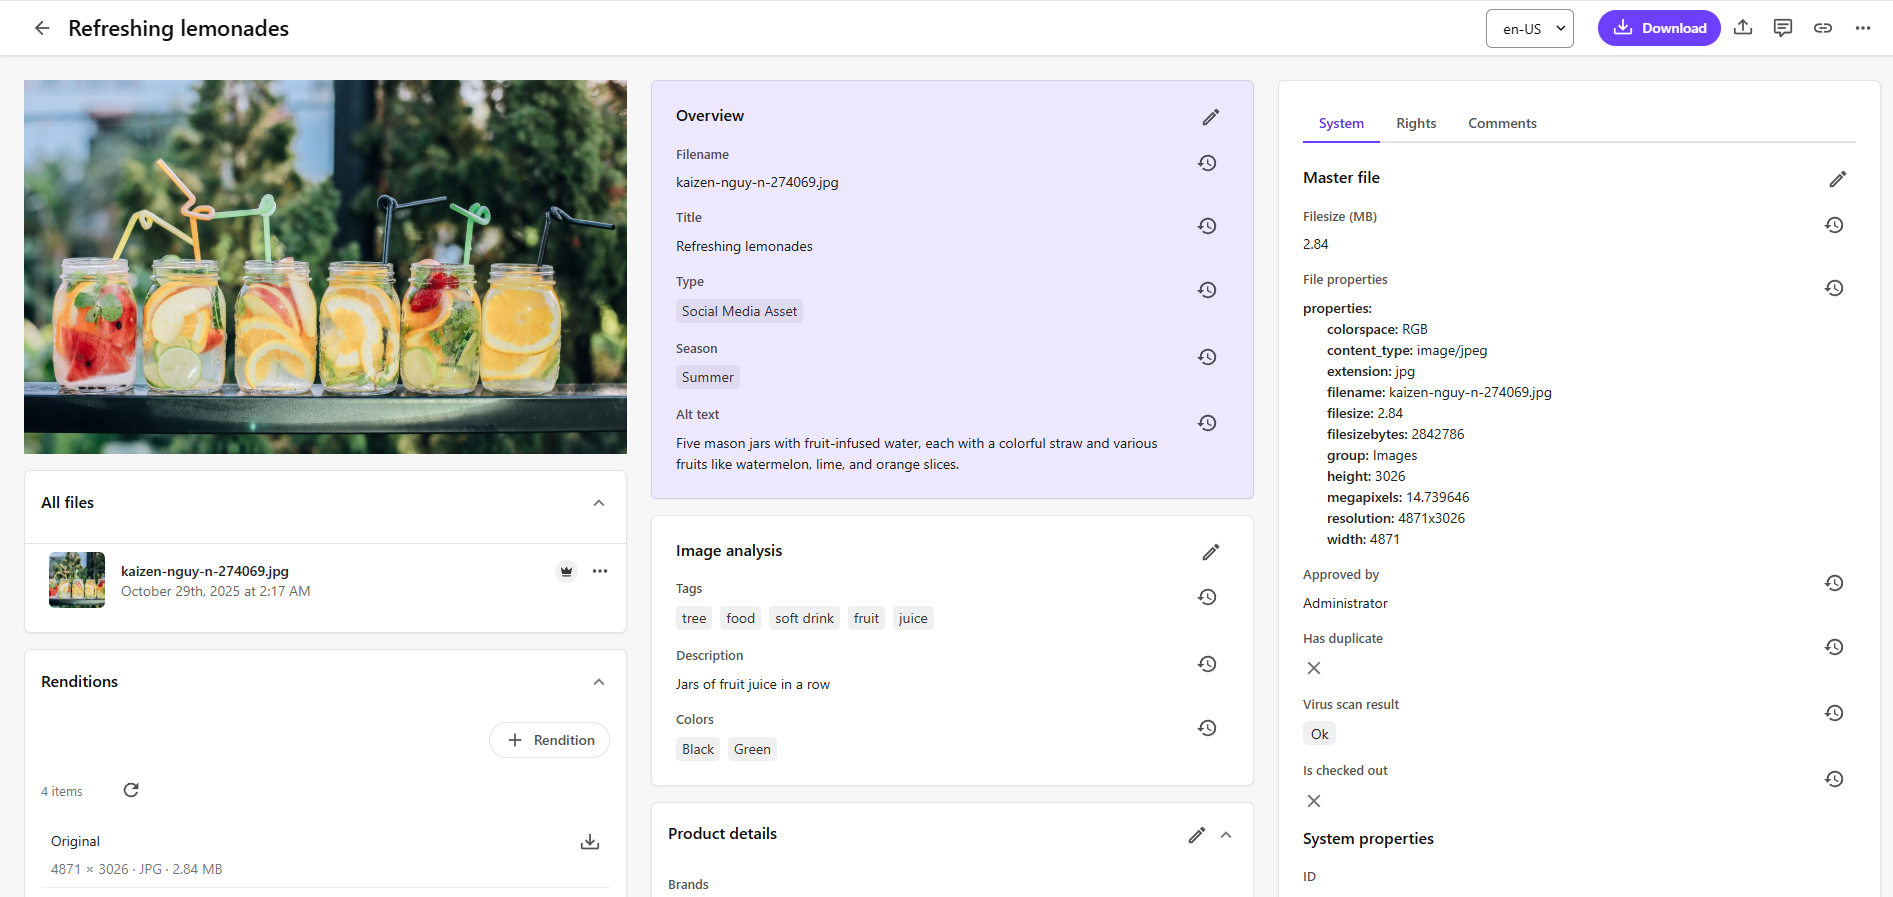
Task: Click the Summer season tag
Action: [708, 377]
